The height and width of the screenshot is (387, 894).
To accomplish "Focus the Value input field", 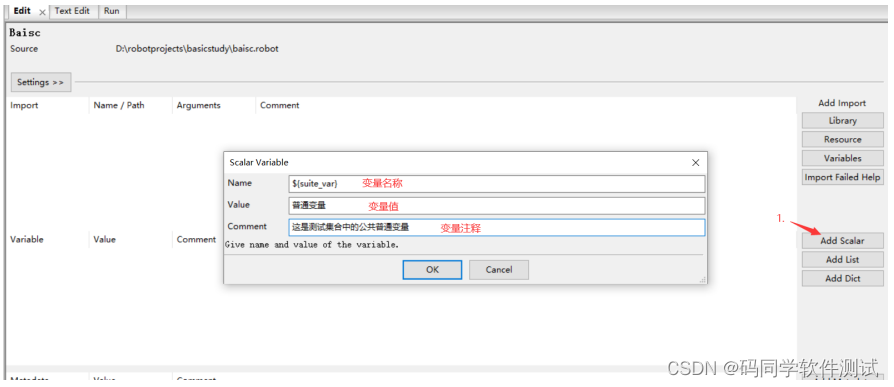I will 497,205.
